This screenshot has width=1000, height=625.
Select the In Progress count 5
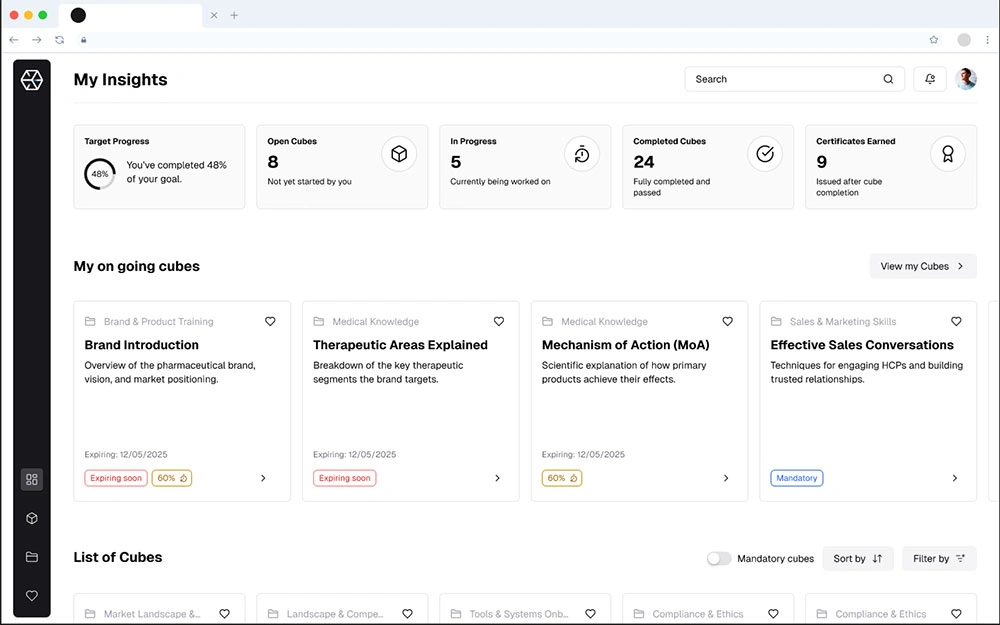point(455,162)
